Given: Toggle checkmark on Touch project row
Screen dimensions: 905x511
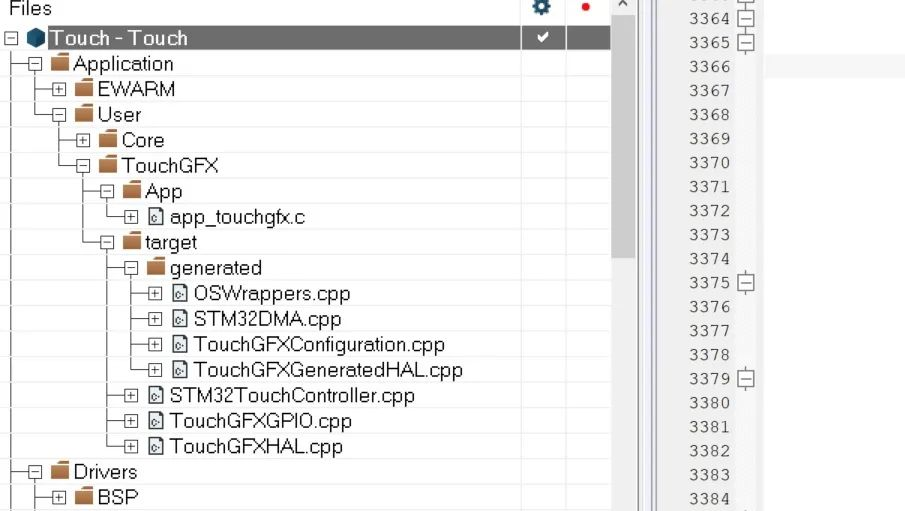Looking at the screenshot, I should [x=543, y=38].
